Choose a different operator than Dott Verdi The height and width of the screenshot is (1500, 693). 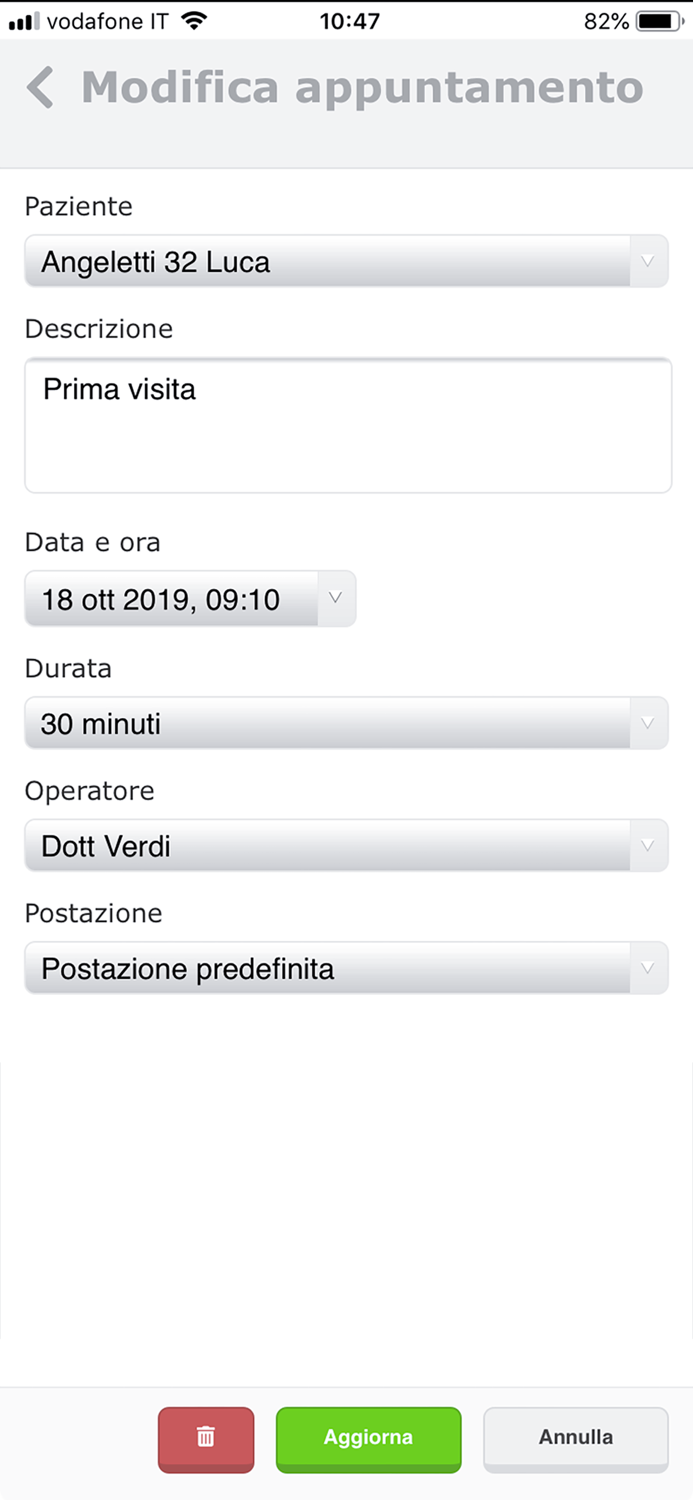300,846
